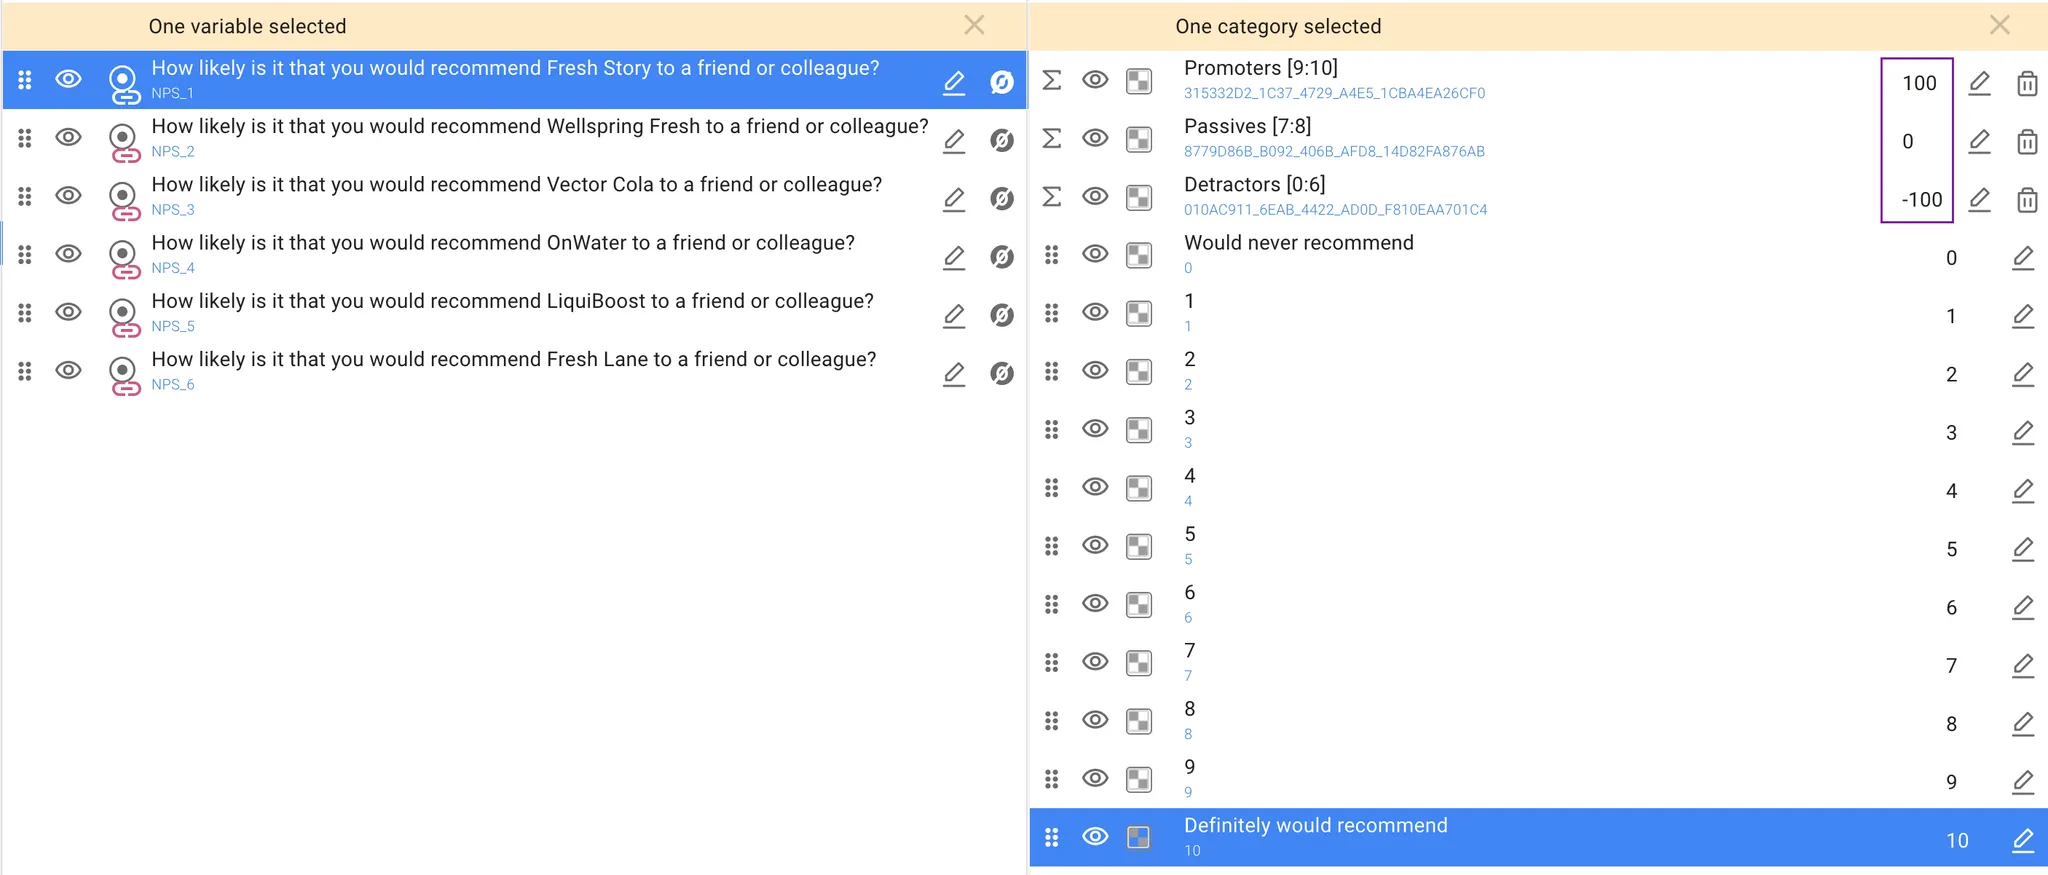
Task: Close the 'One variable selected' banner
Action: point(974,25)
